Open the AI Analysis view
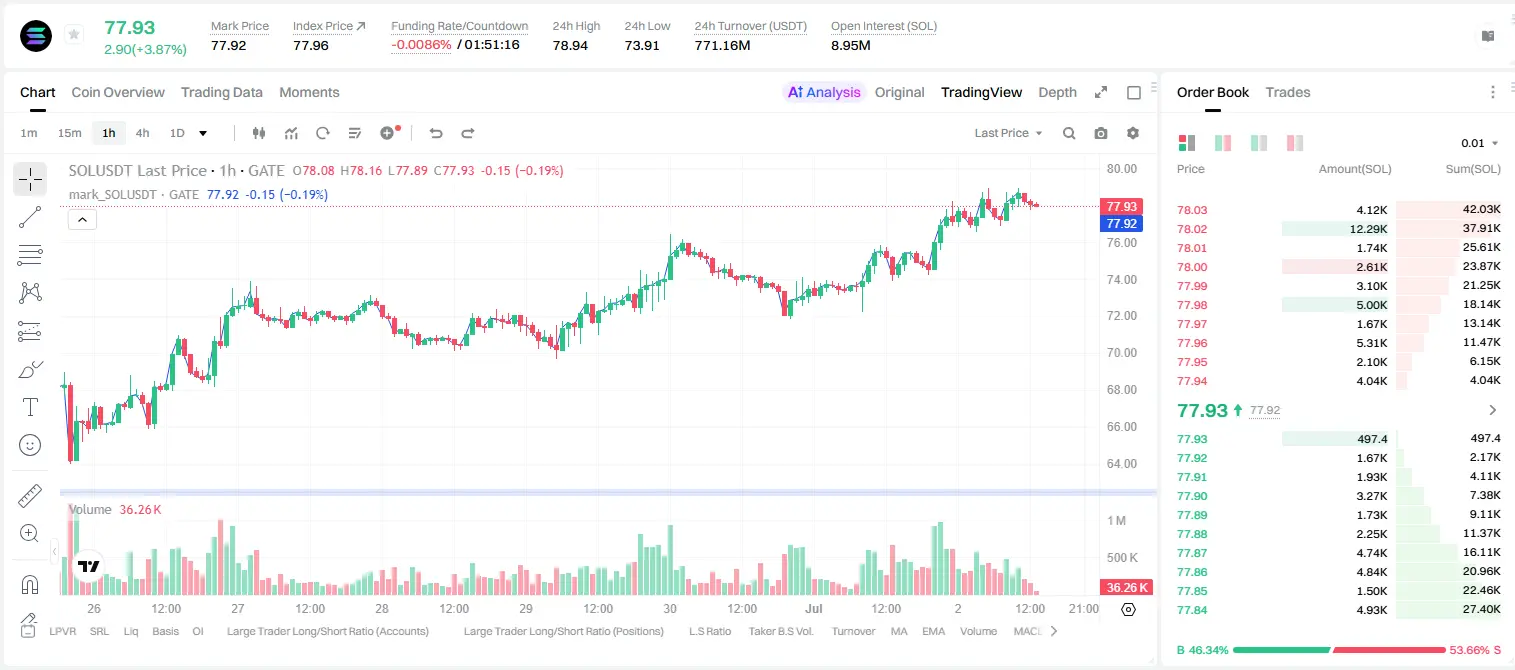The width and height of the screenshot is (1515, 670). tap(823, 92)
